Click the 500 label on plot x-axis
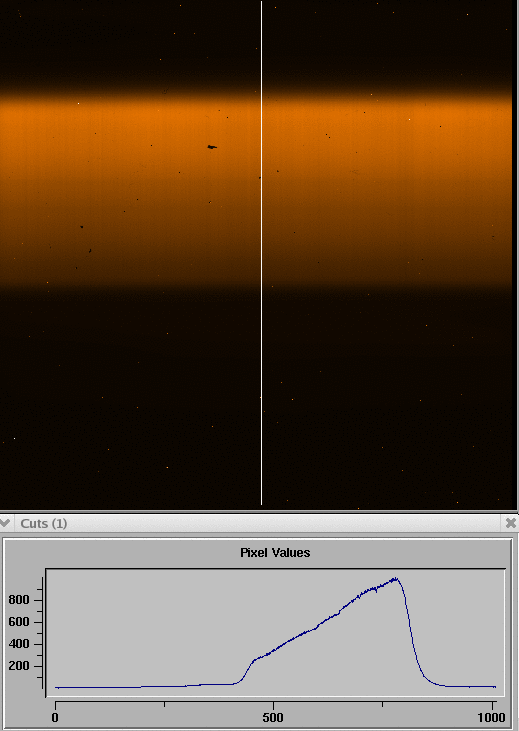Image resolution: width=519 pixels, height=731 pixels. (x=273, y=717)
